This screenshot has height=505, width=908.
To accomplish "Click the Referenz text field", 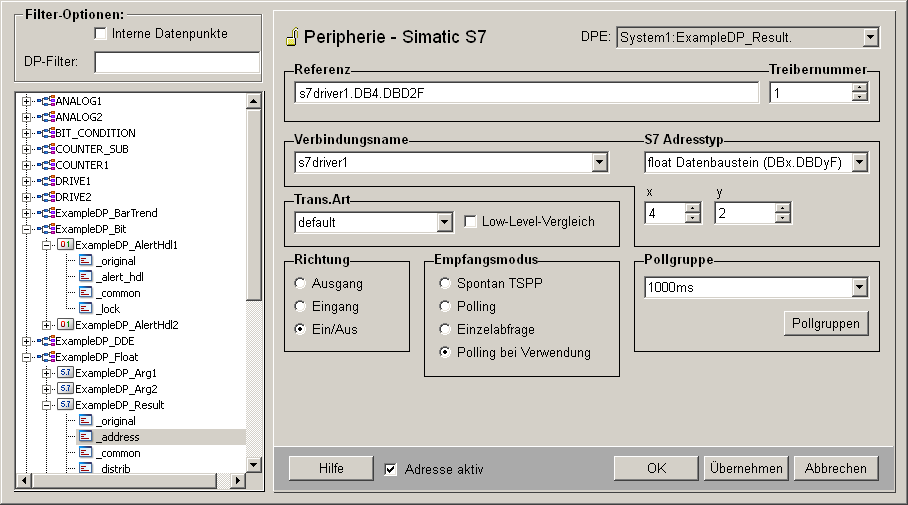I will [526, 93].
